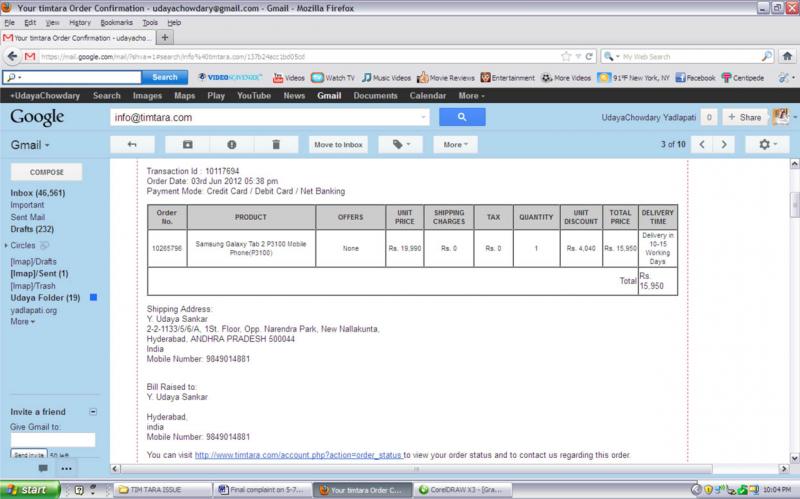800x499 pixels.
Task: Click the Give Gmail to input field
Action: pos(53,440)
